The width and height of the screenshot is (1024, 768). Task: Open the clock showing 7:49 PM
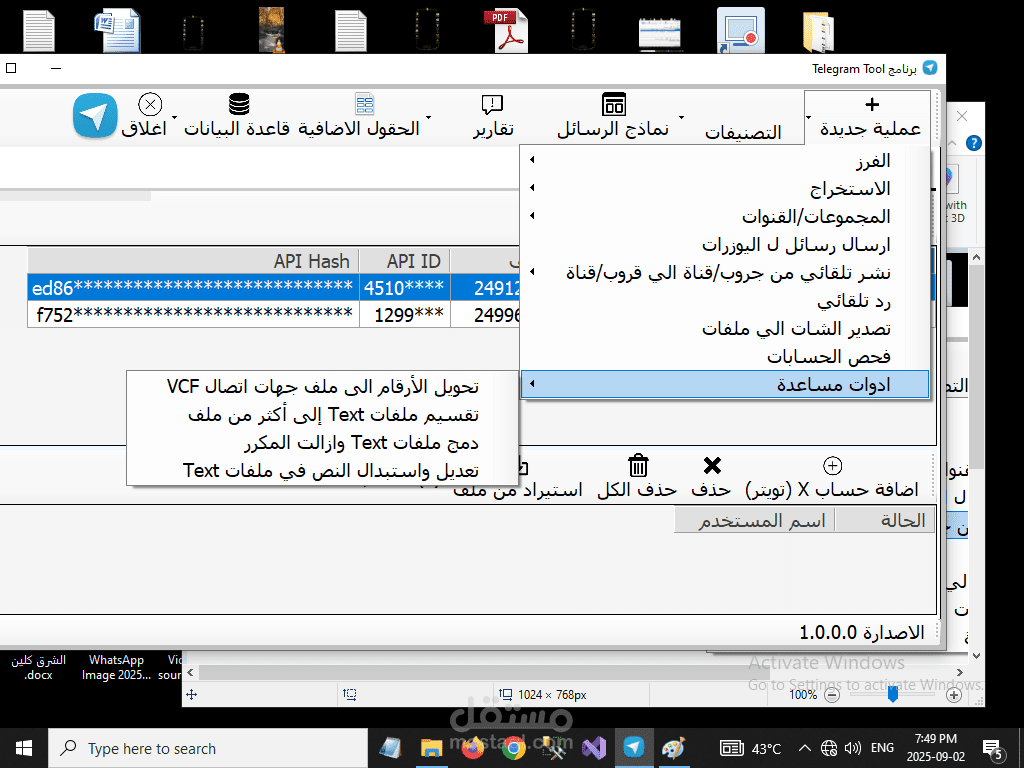coord(935,748)
